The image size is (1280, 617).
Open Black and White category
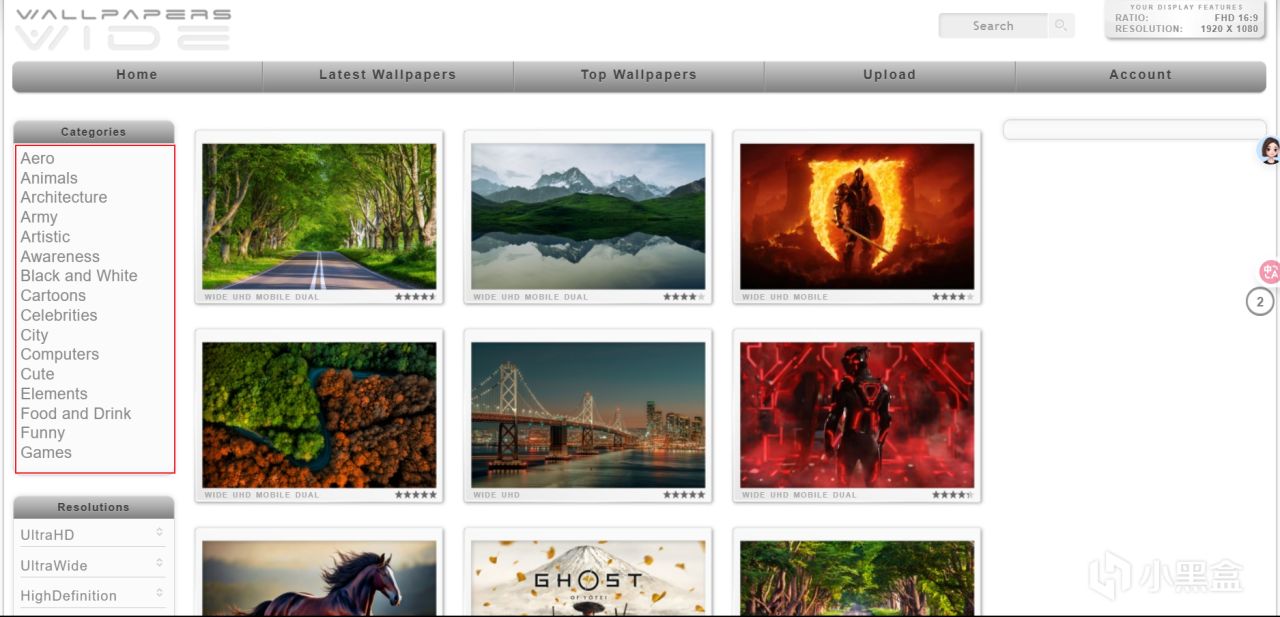(x=79, y=276)
